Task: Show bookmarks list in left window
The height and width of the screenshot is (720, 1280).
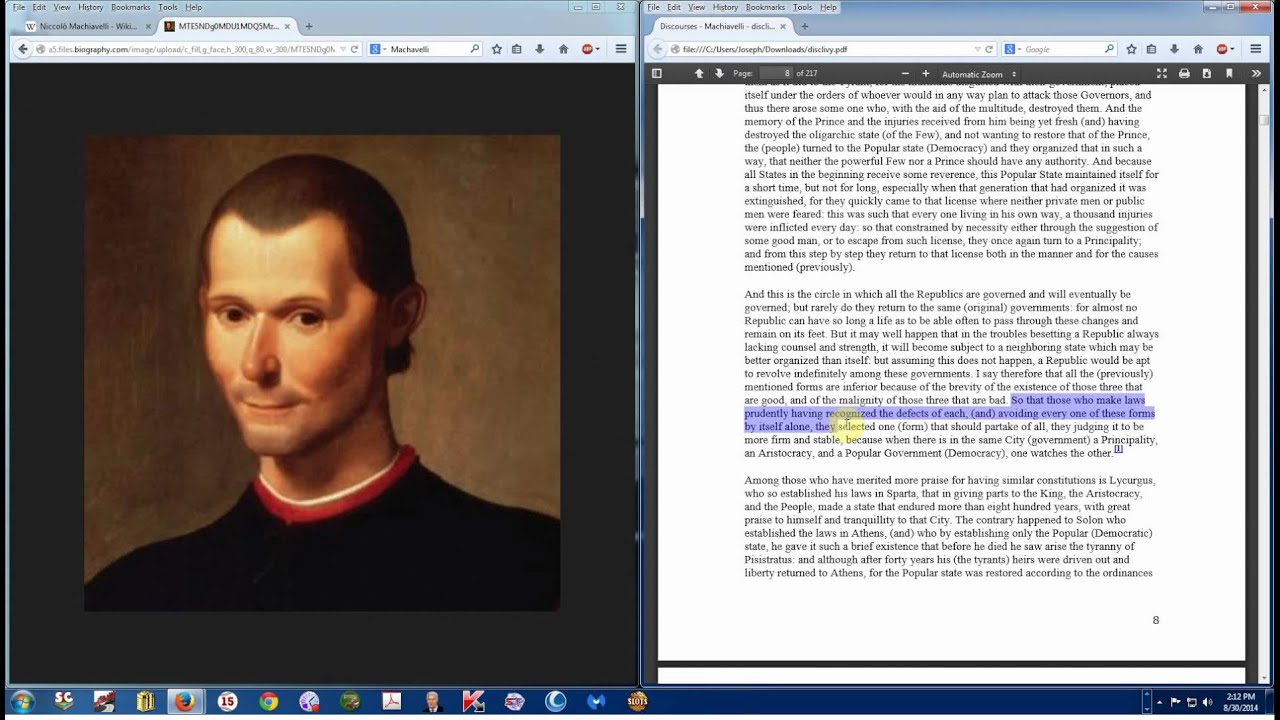Action: 516,49
